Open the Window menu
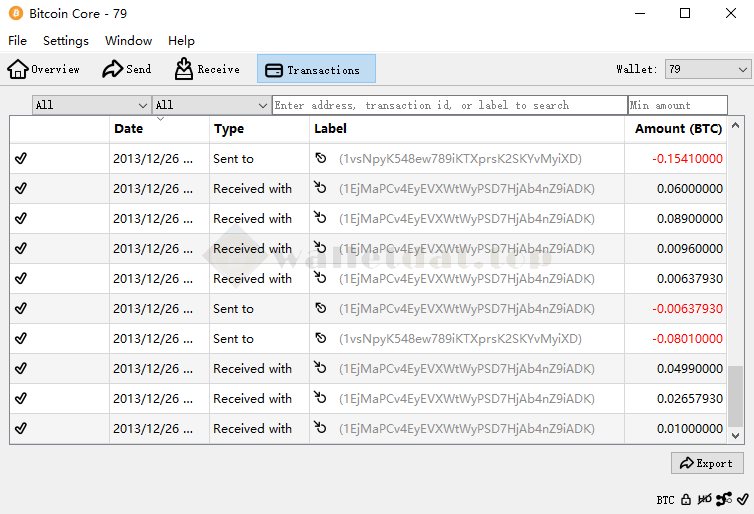Screen dimensions: 754x514 pyautogui.click(x=128, y=41)
